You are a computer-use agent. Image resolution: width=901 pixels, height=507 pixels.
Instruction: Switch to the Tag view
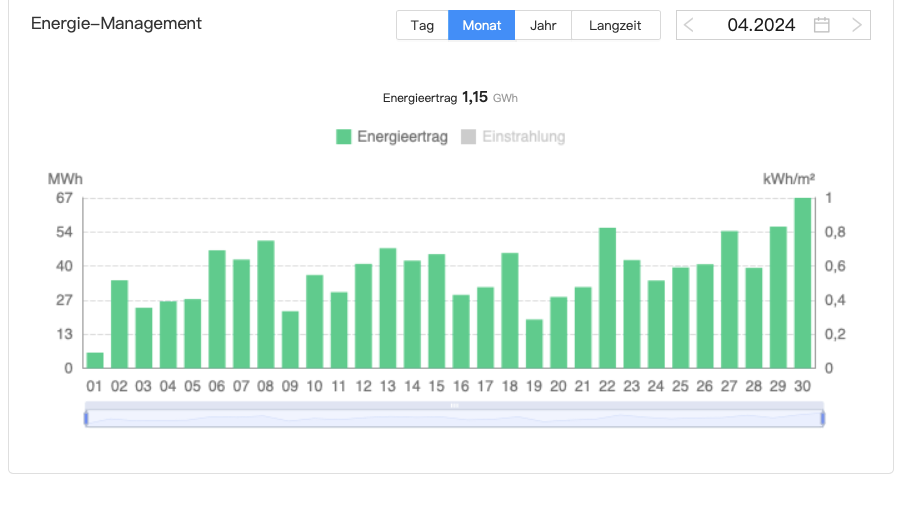click(x=422, y=25)
